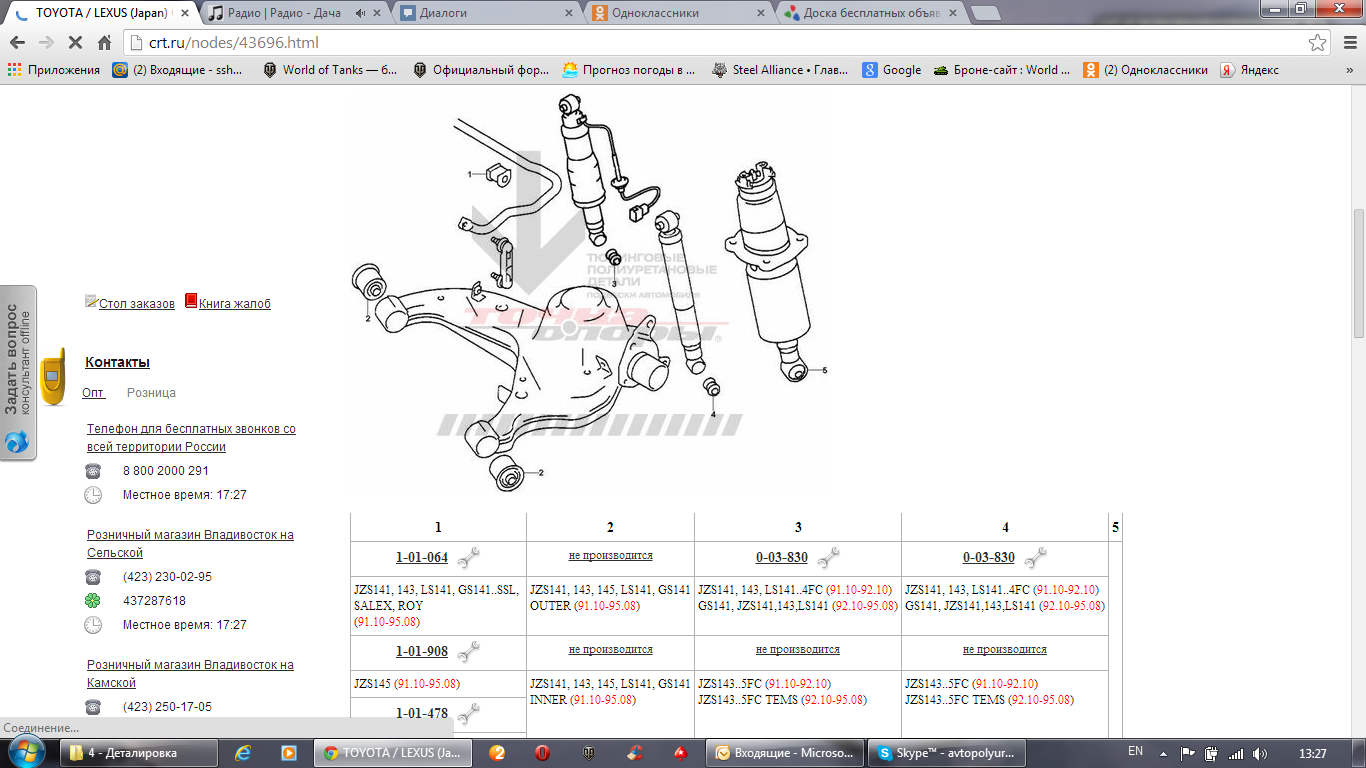This screenshot has width=1366, height=768.
Task: Open Яндекс bookmark
Action: pyautogui.click(x=1249, y=70)
